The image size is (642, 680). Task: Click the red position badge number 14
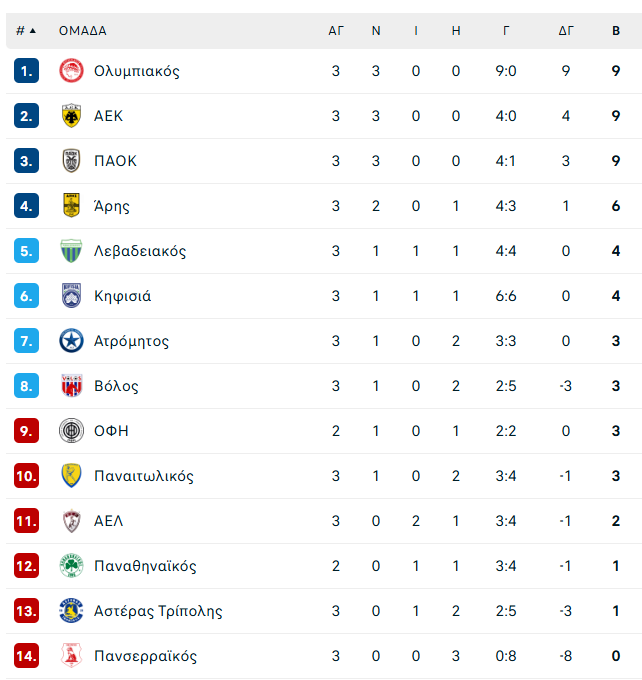pos(27,656)
